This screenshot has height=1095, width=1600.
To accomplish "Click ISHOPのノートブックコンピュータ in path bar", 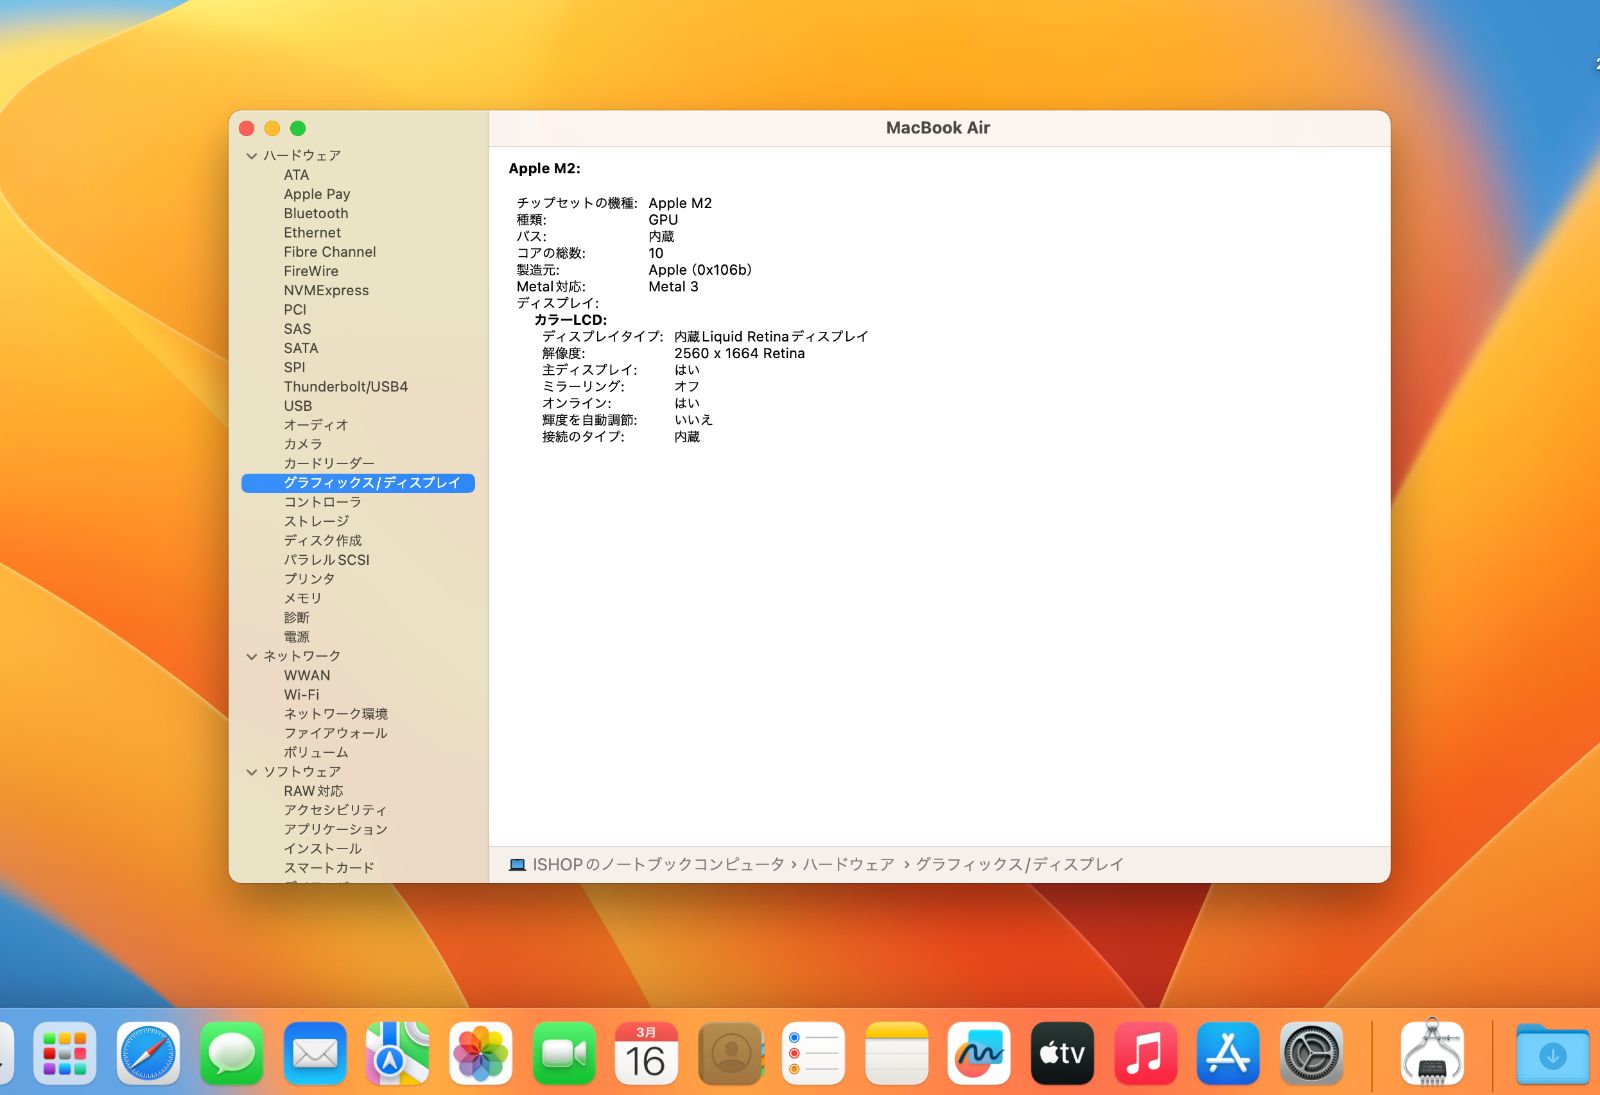I will click(658, 865).
